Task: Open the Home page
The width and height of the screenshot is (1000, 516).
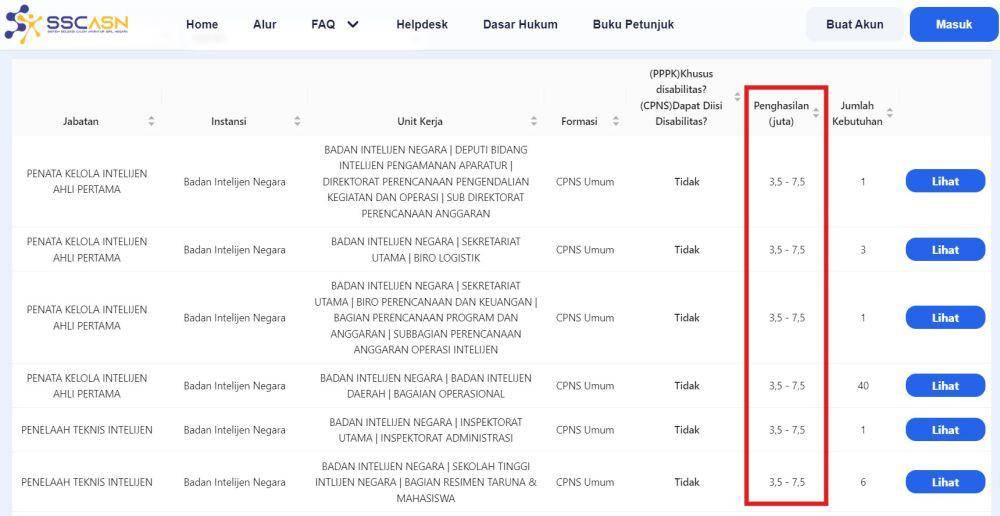Action: click(x=202, y=24)
